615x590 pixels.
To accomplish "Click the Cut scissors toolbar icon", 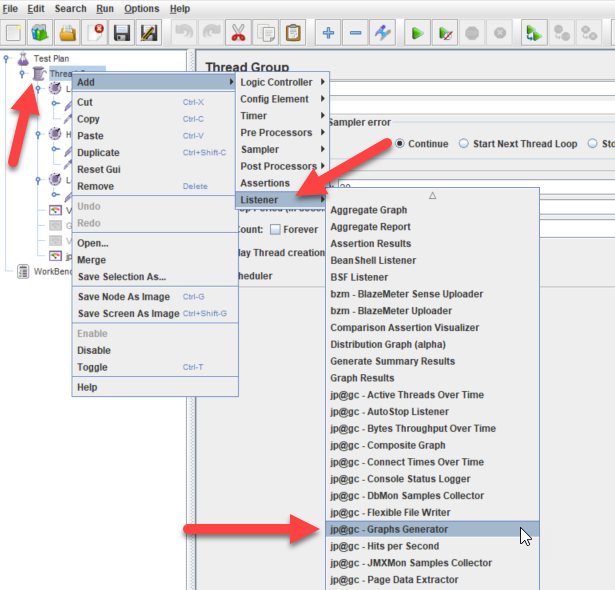I will (238, 33).
